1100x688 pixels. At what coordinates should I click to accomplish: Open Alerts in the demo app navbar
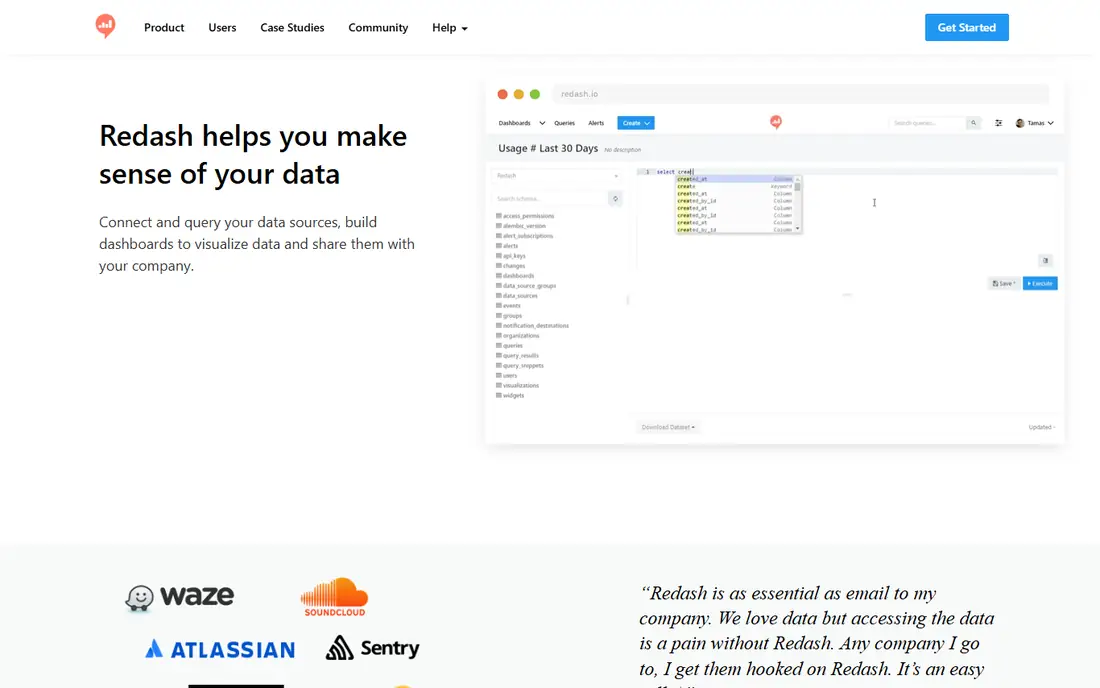(596, 123)
